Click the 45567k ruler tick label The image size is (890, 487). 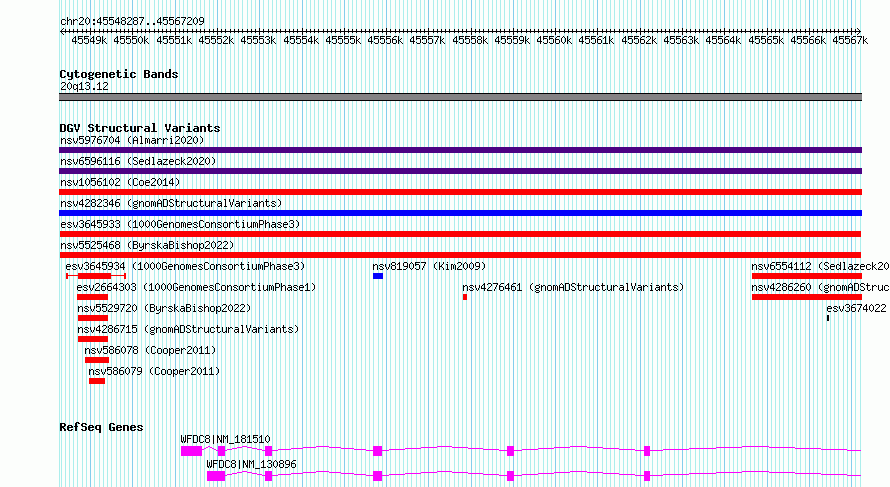click(850, 40)
